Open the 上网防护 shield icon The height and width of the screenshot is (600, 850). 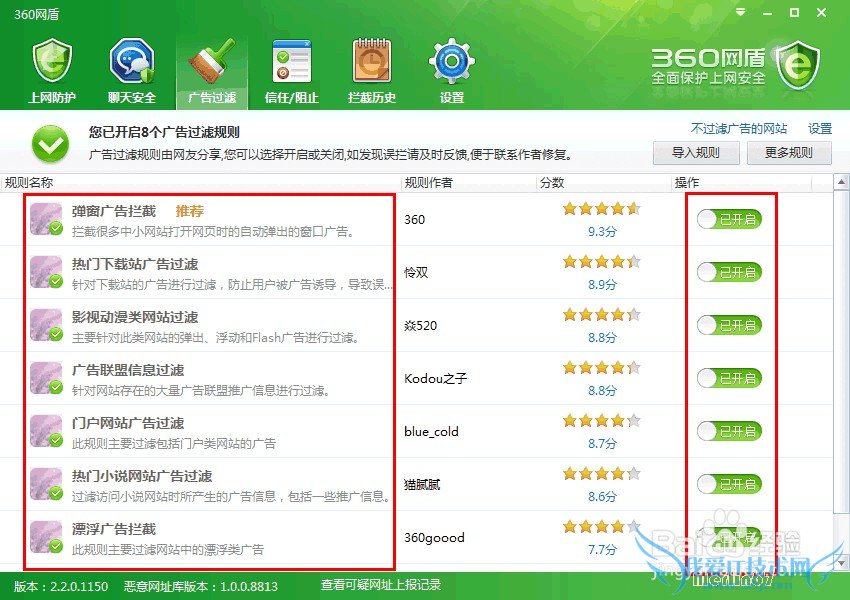click(x=52, y=61)
